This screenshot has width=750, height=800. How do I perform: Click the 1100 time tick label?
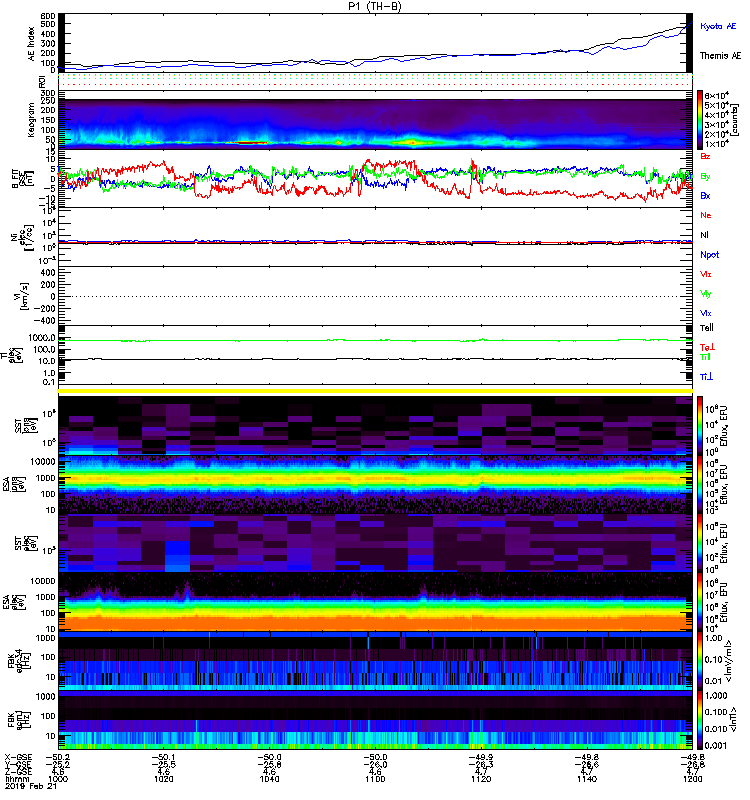(x=375, y=779)
